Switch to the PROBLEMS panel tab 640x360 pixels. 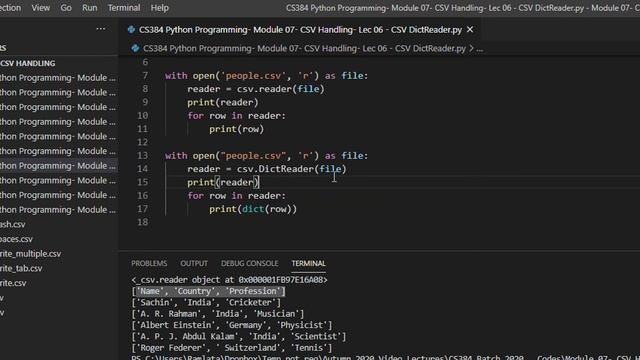coord(149,263)
